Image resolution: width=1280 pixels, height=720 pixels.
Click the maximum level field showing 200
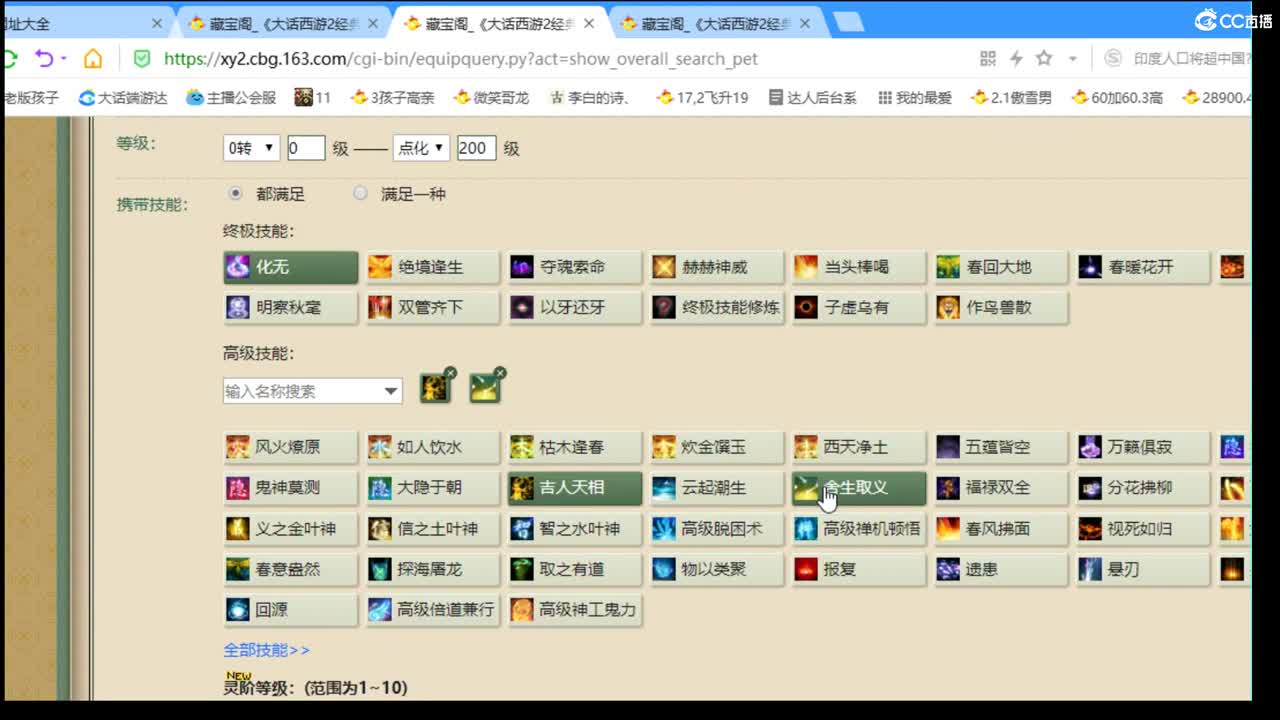pyautogui.click(x=476, y=148)
